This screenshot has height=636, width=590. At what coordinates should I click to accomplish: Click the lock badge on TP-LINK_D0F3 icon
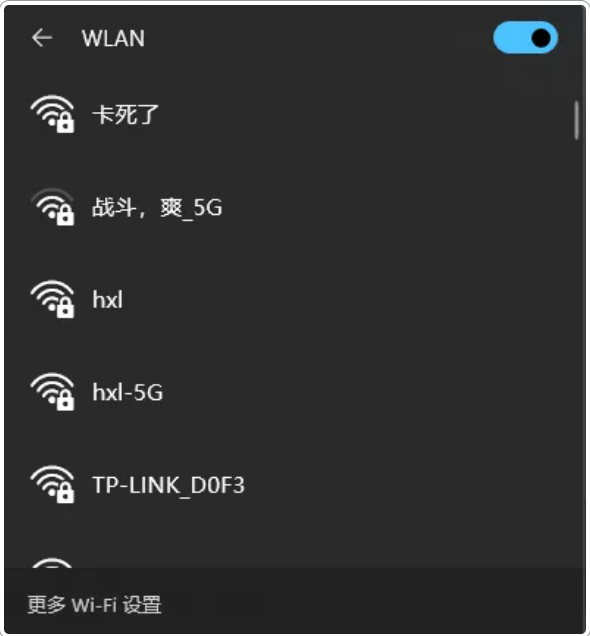[65, 494]
